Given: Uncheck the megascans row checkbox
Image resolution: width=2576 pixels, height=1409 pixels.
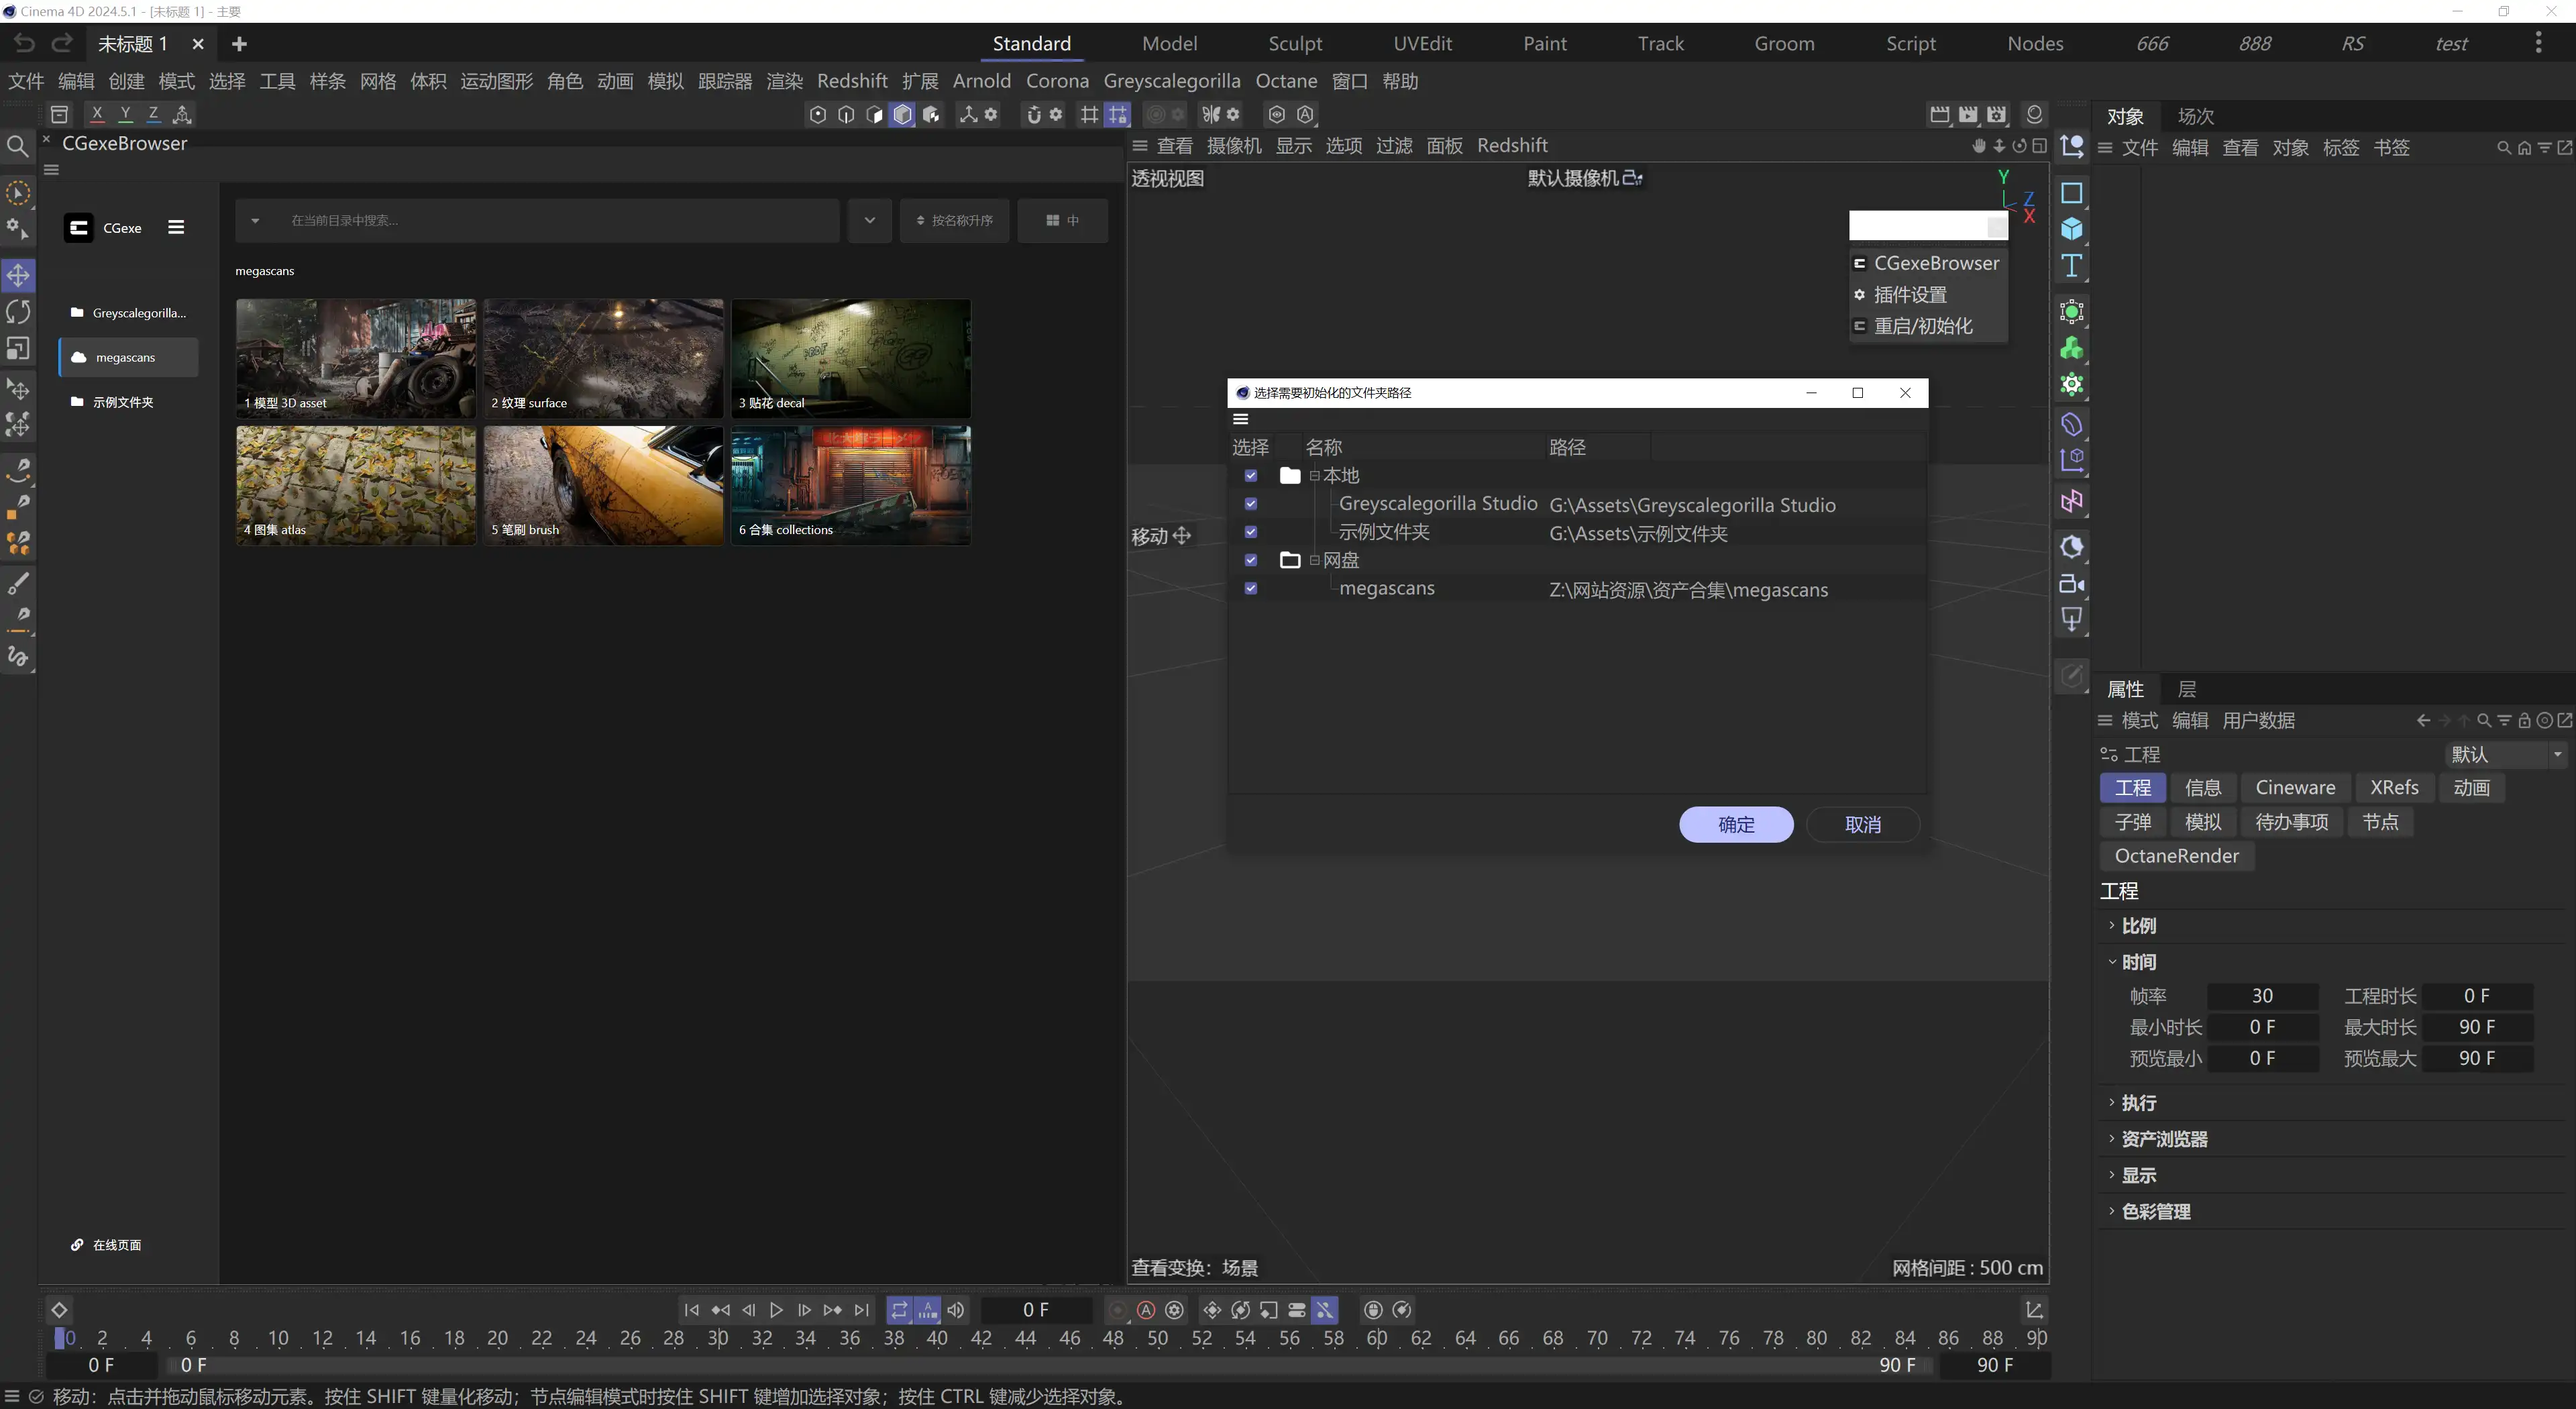Looking at the screenshot, I should pyautogui.click(x=1250, y=588).
